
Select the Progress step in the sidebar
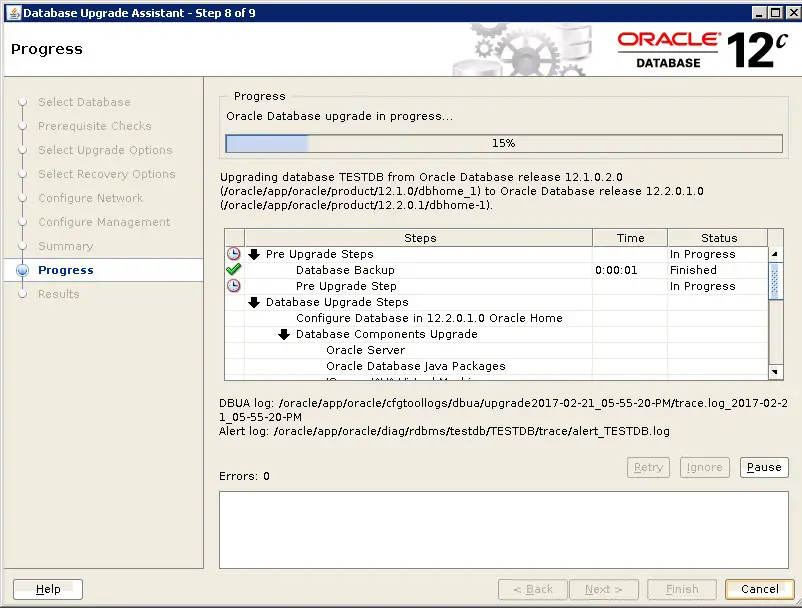pyautogui.click(x=66, y=270)
